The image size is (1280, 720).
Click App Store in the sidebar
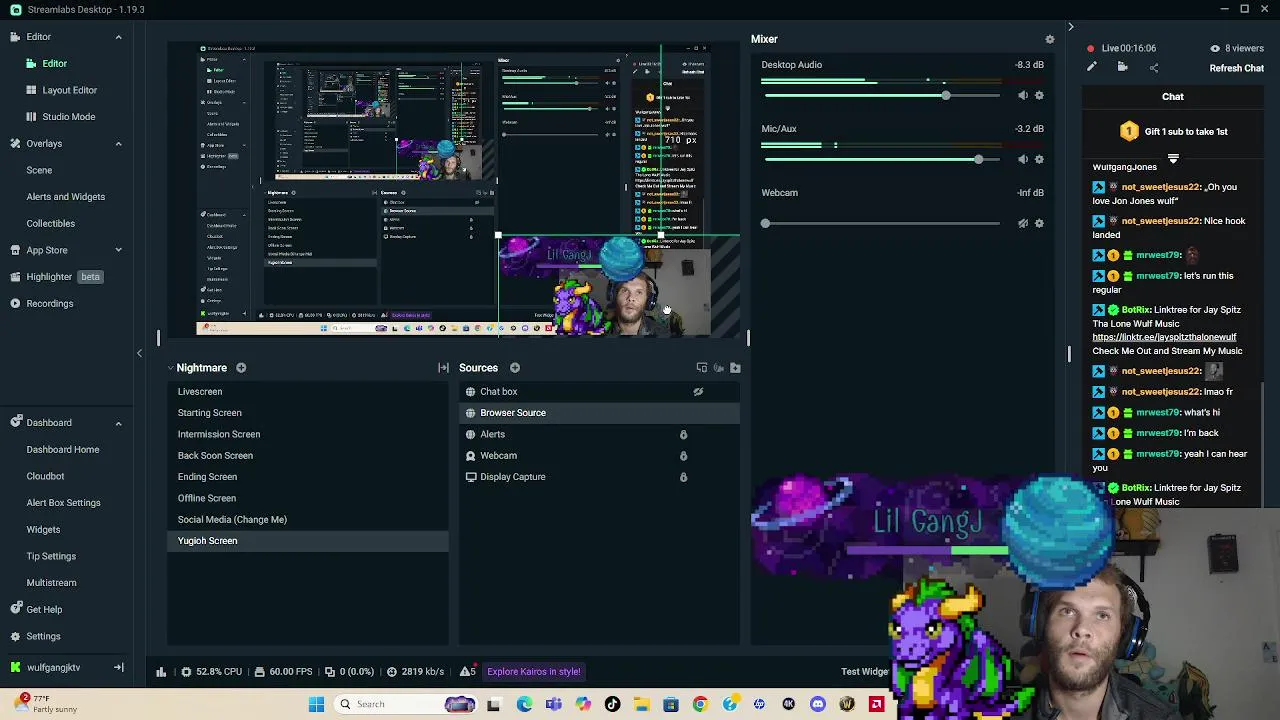point(47,250)
